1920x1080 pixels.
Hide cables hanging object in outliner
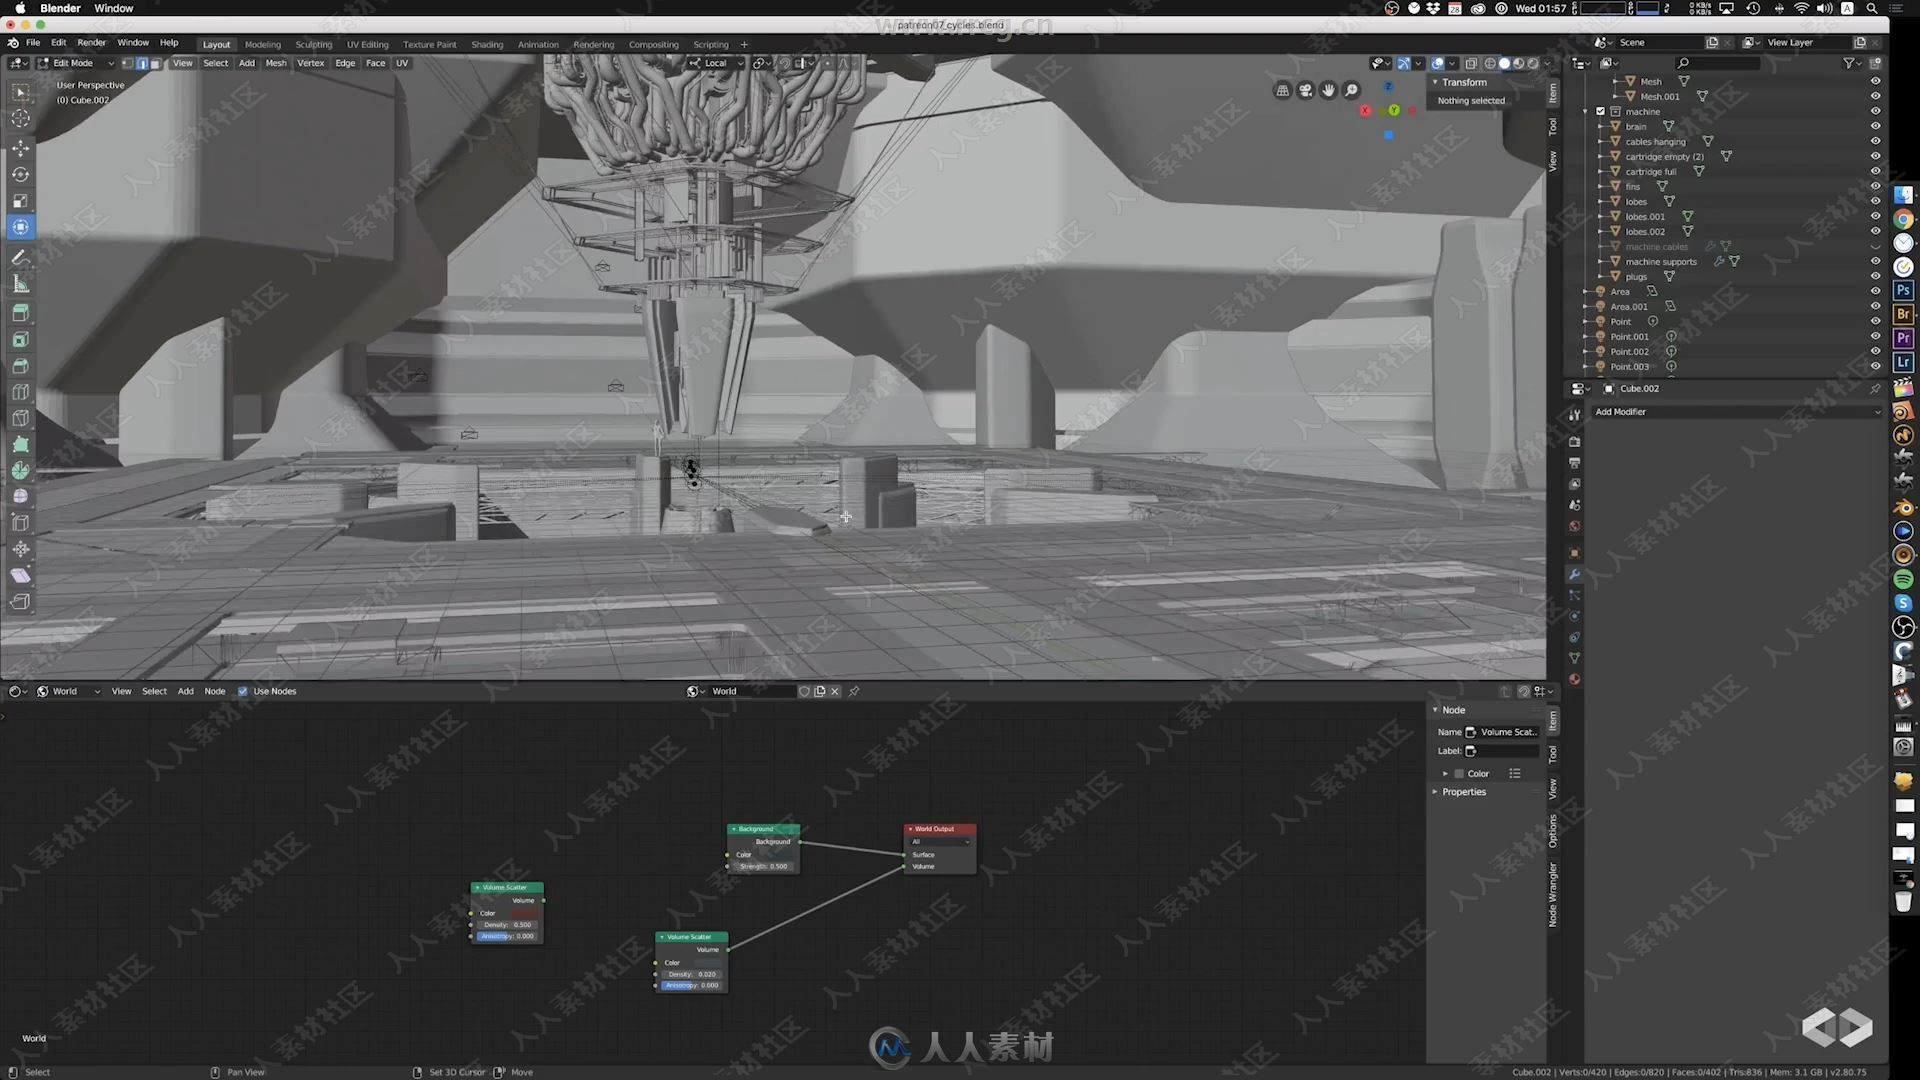tap(1875, 141)
